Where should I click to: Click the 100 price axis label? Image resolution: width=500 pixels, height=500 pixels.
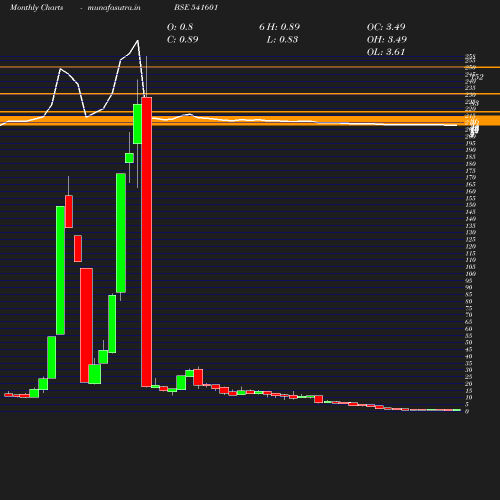click(470, 274)
